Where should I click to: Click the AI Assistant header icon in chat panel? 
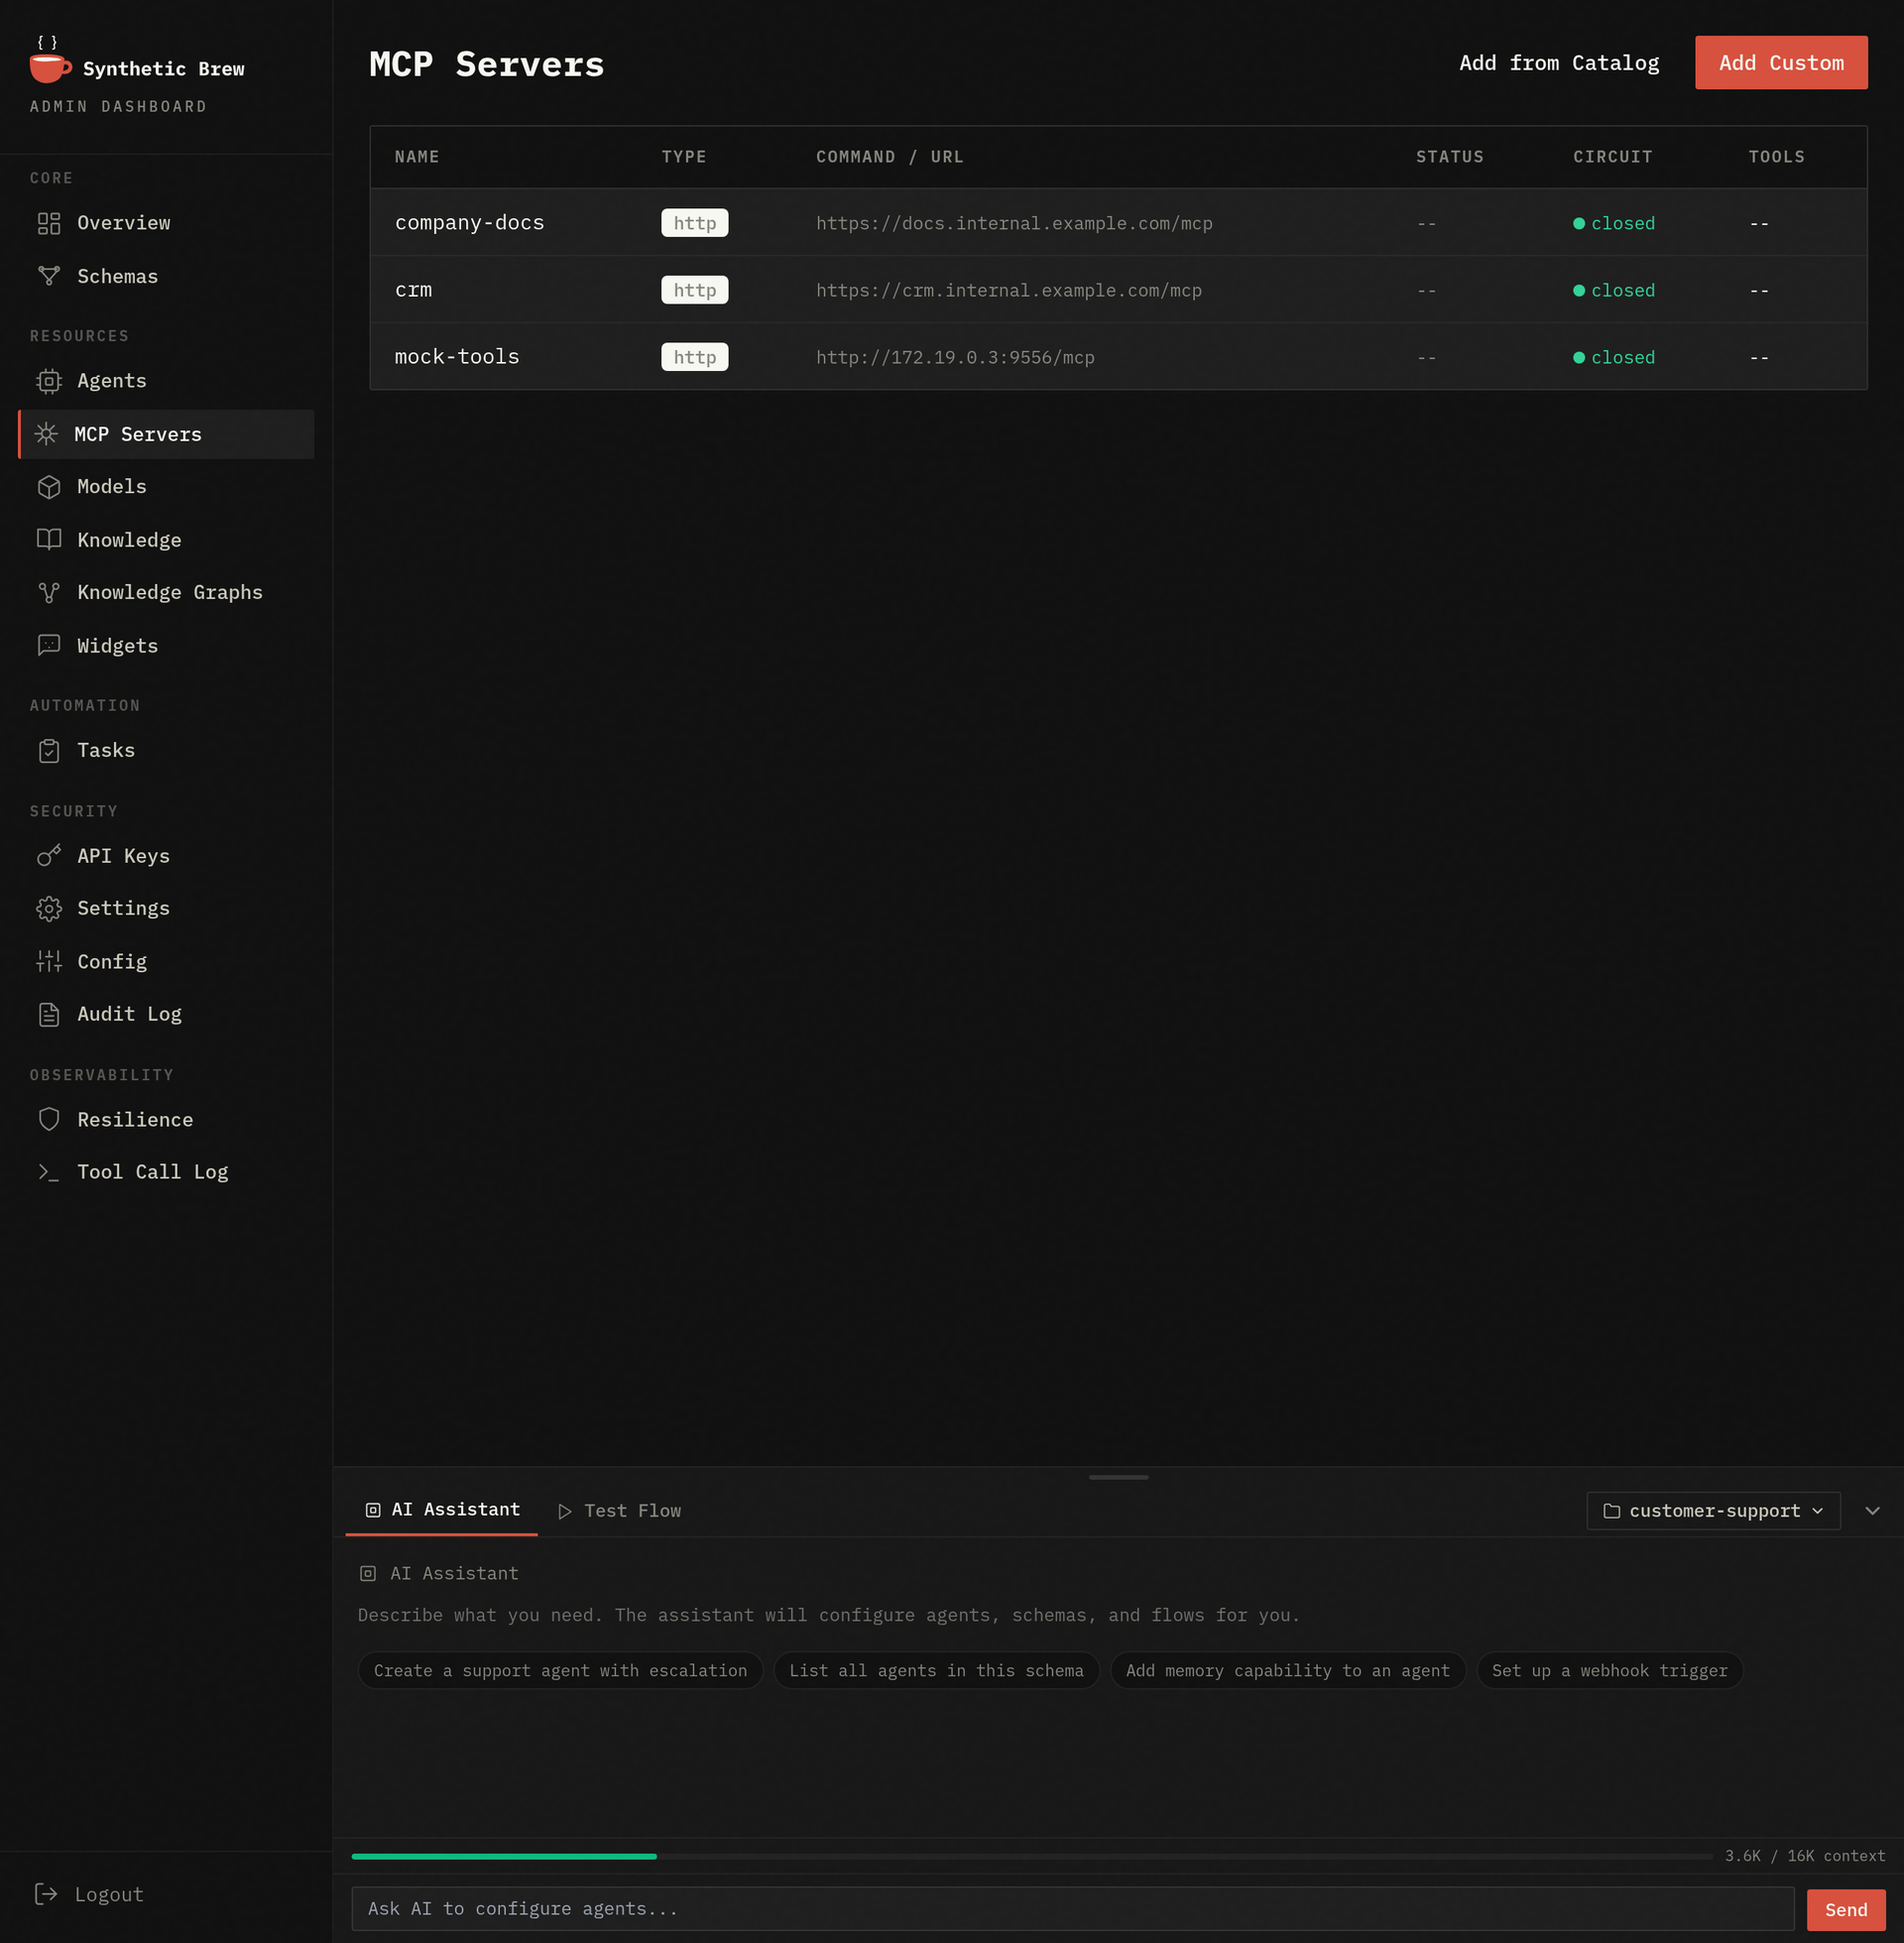pos(368,1573)
